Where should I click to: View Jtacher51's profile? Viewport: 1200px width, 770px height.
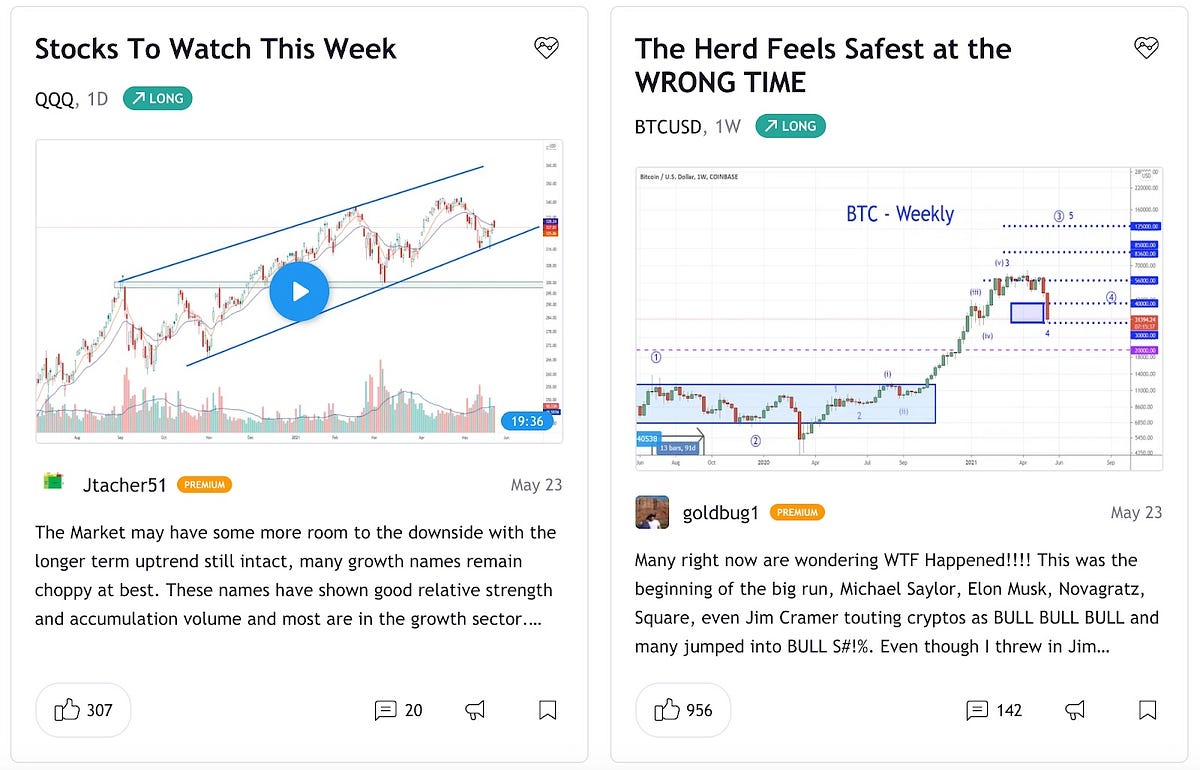(123, 484)
